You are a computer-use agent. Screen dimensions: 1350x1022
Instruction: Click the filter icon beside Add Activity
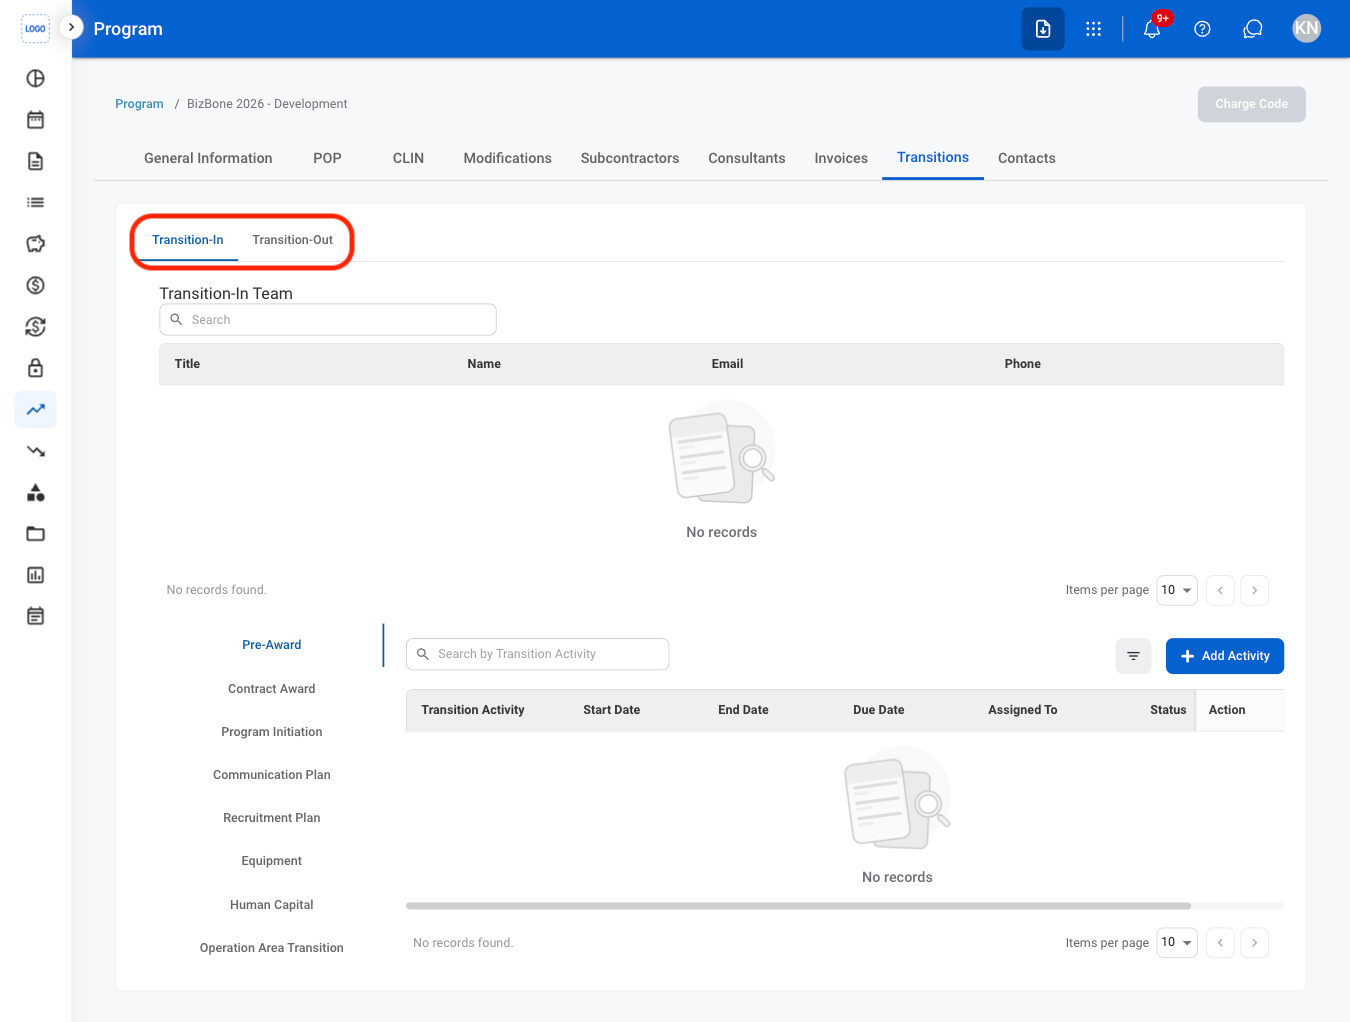pyautogui.click(x=1133, y=656)
